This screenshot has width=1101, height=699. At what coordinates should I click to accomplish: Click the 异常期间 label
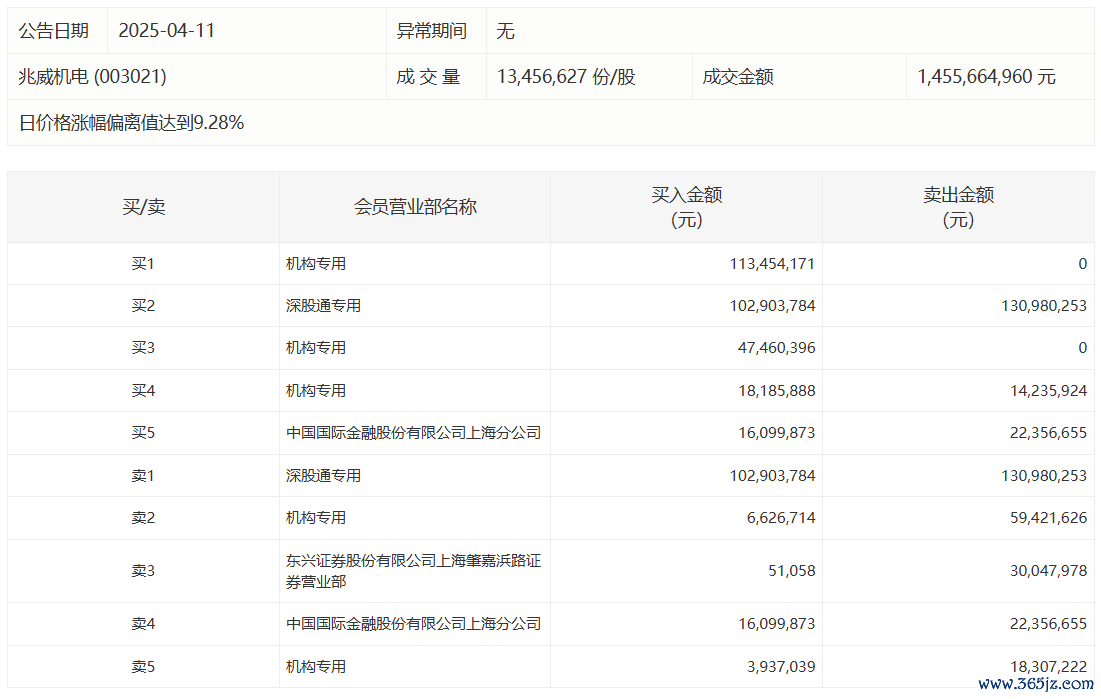click(432, 31)
